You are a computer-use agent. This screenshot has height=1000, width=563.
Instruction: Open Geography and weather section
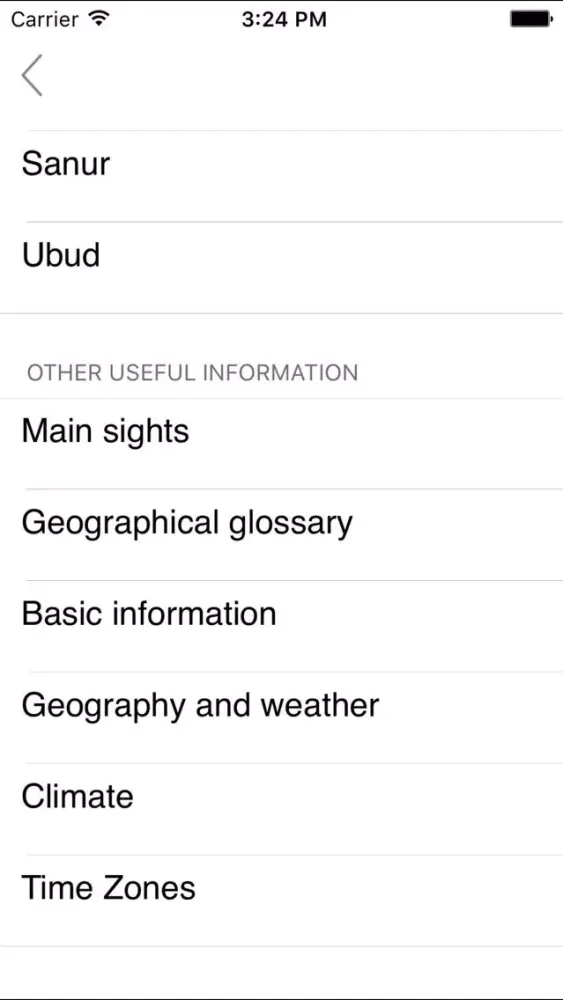[x=281, y=717]
